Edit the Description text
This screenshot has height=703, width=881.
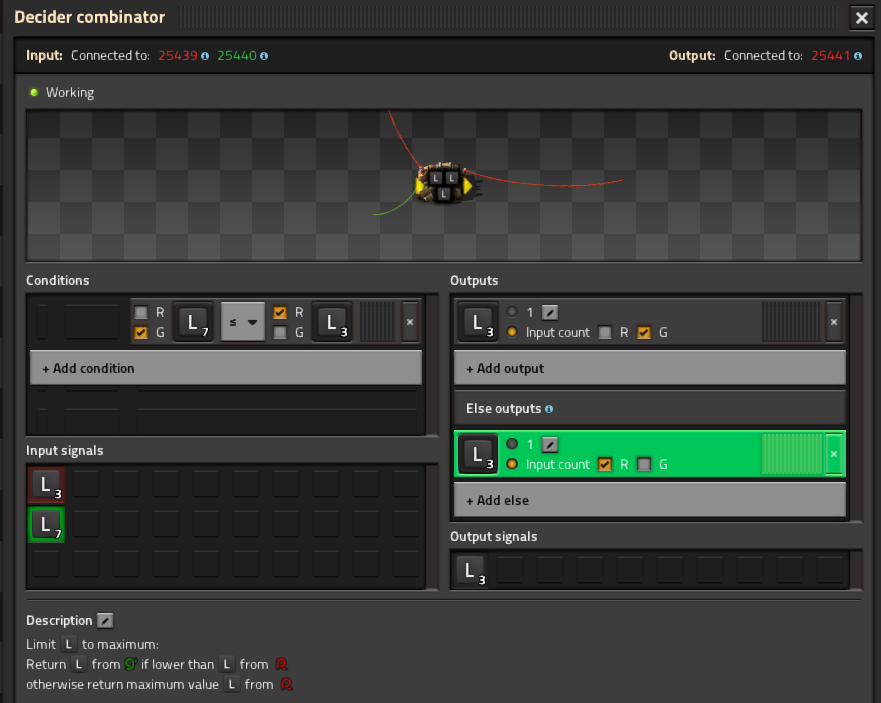coord(105,620)
